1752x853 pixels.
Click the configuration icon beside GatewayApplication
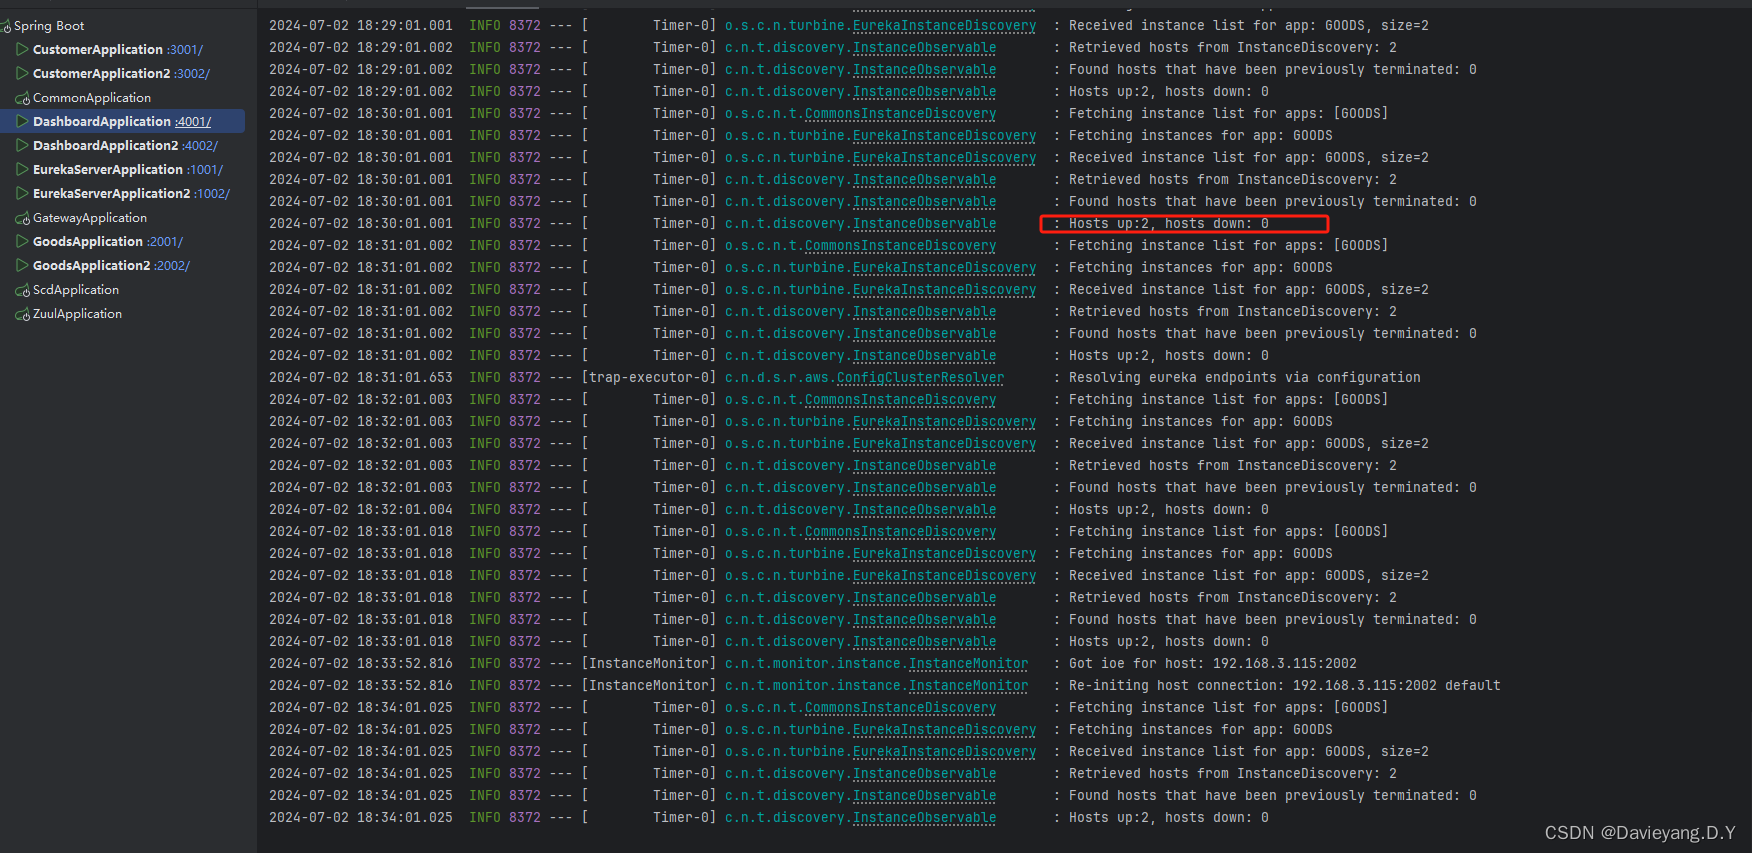click(22, 218)
